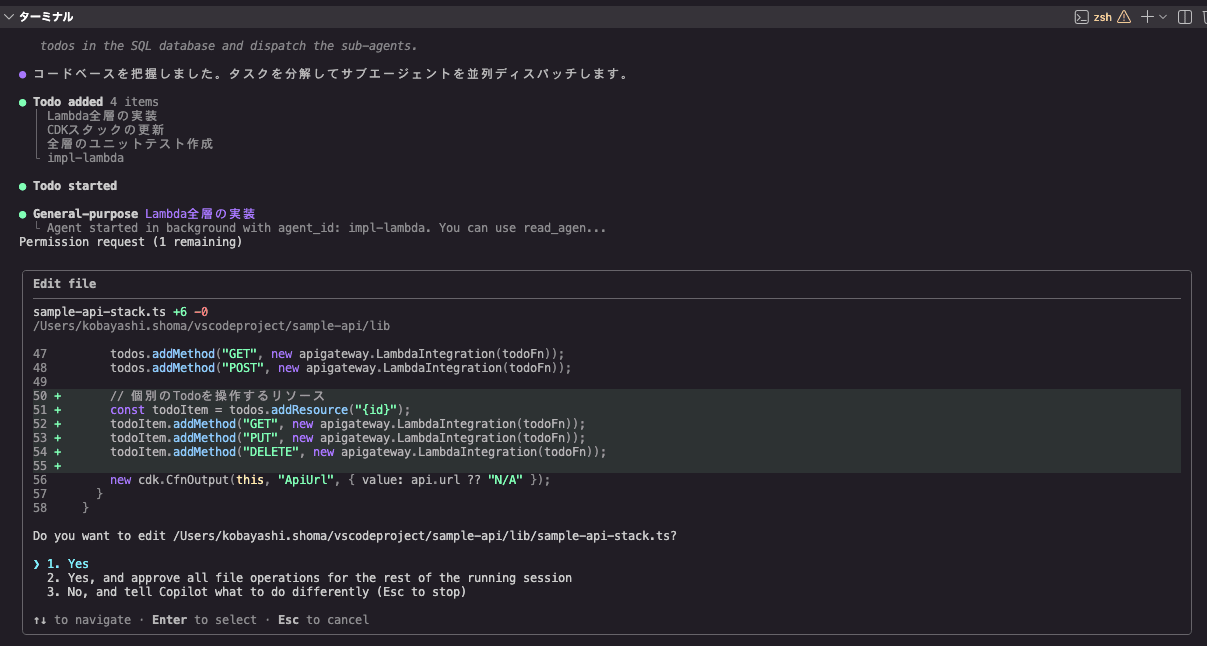Click the trash icon to kill the terminal
1207x646 pixels.
[1203, 17]
